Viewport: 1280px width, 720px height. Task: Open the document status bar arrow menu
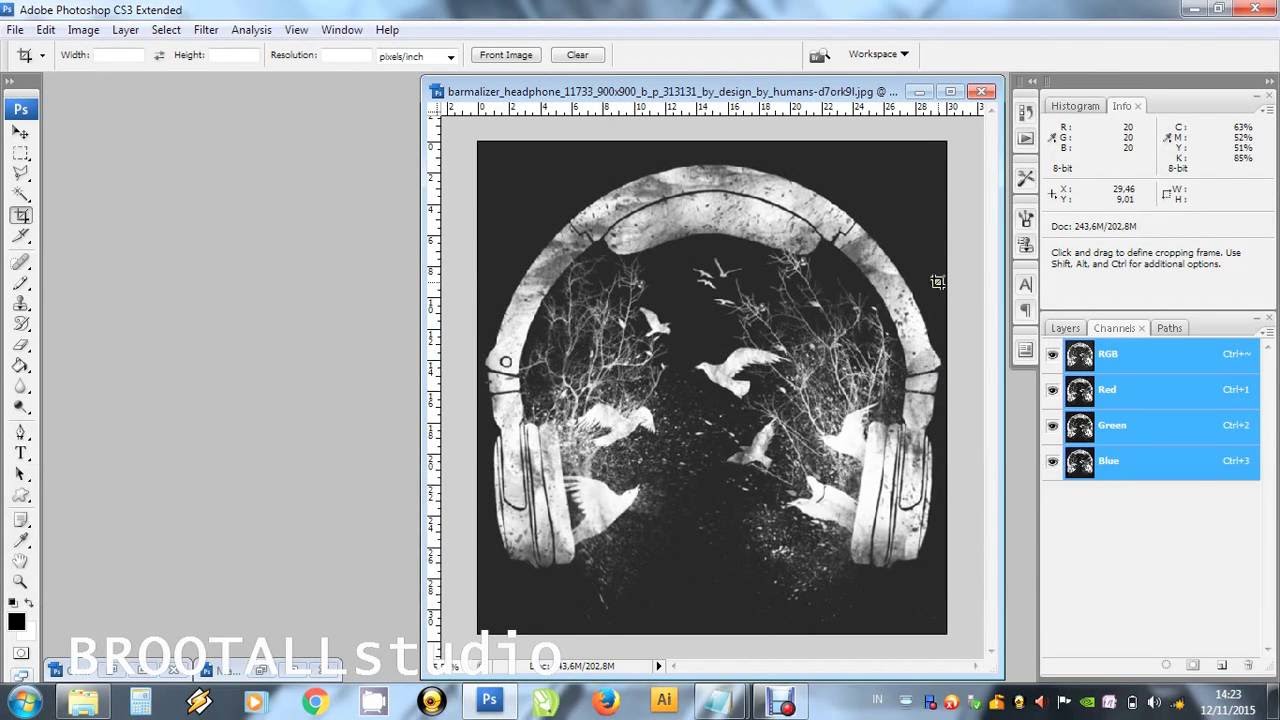coord(658,666)
